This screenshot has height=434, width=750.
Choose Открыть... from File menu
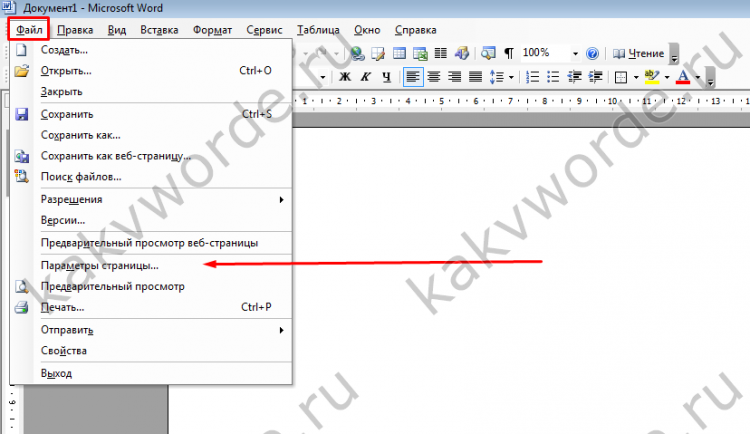coord(151,70)
